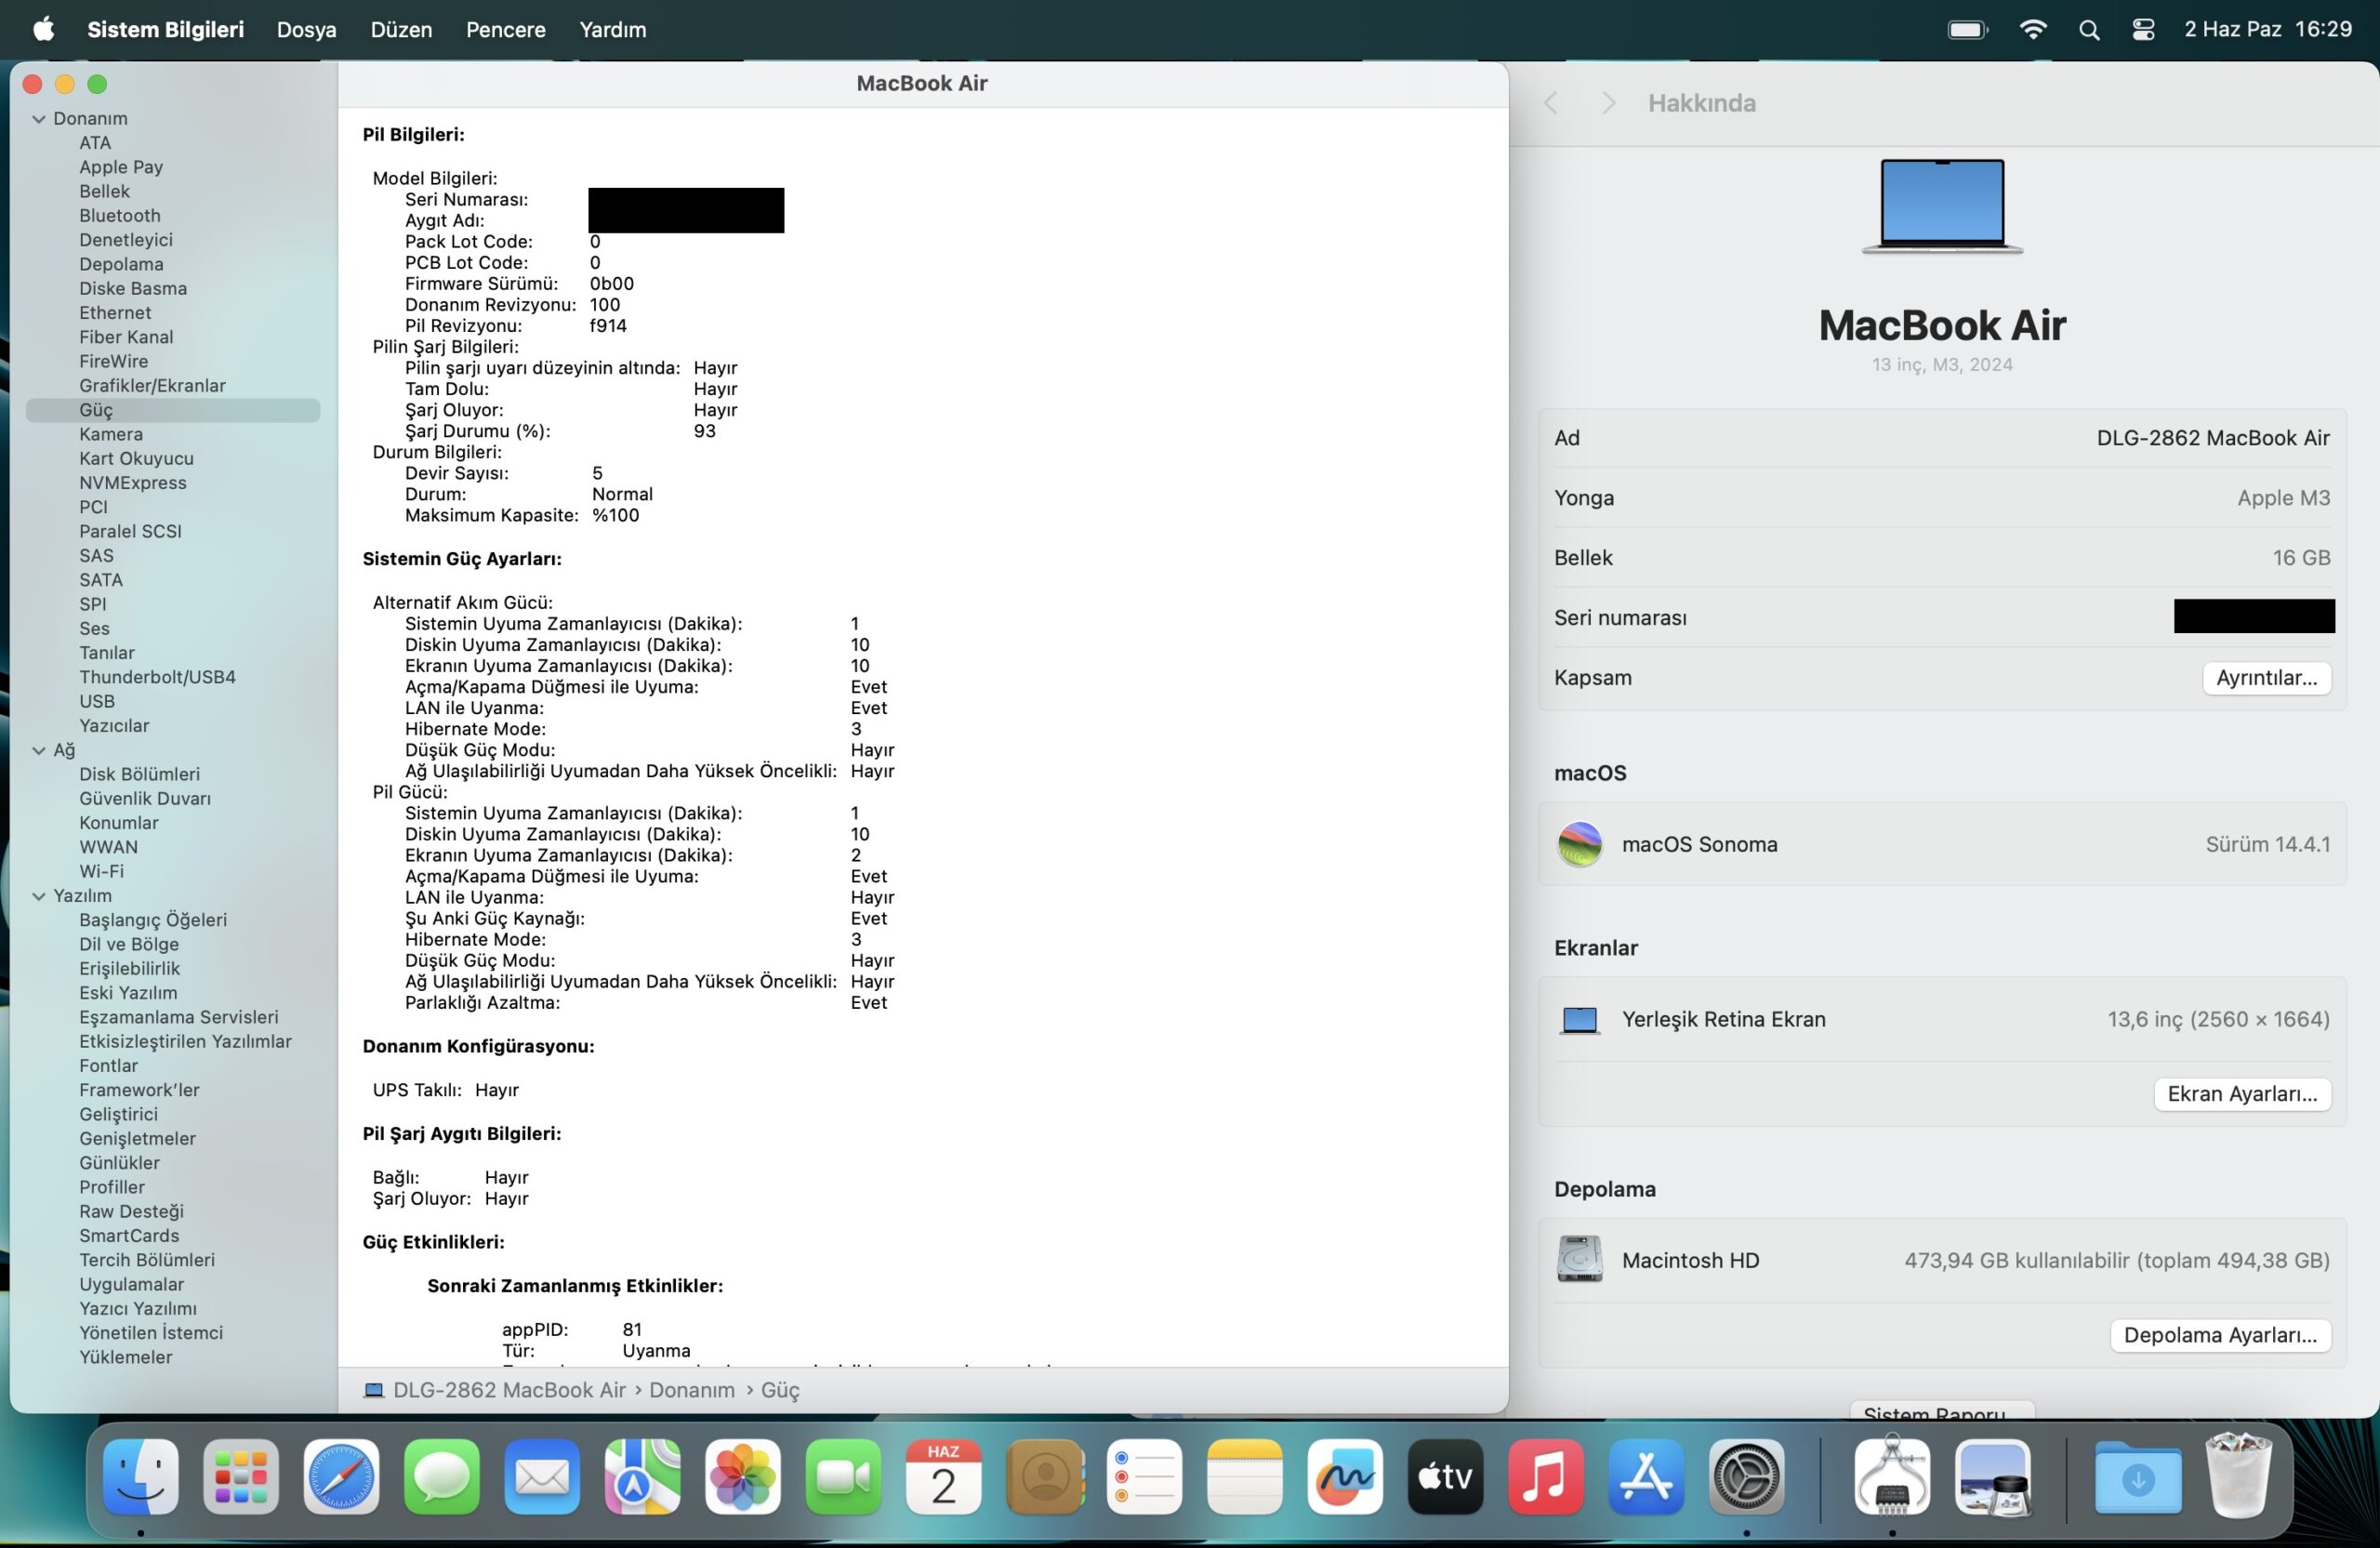
Task: Click battery status icon in menu bar
Action: [x=1967, y=29]
